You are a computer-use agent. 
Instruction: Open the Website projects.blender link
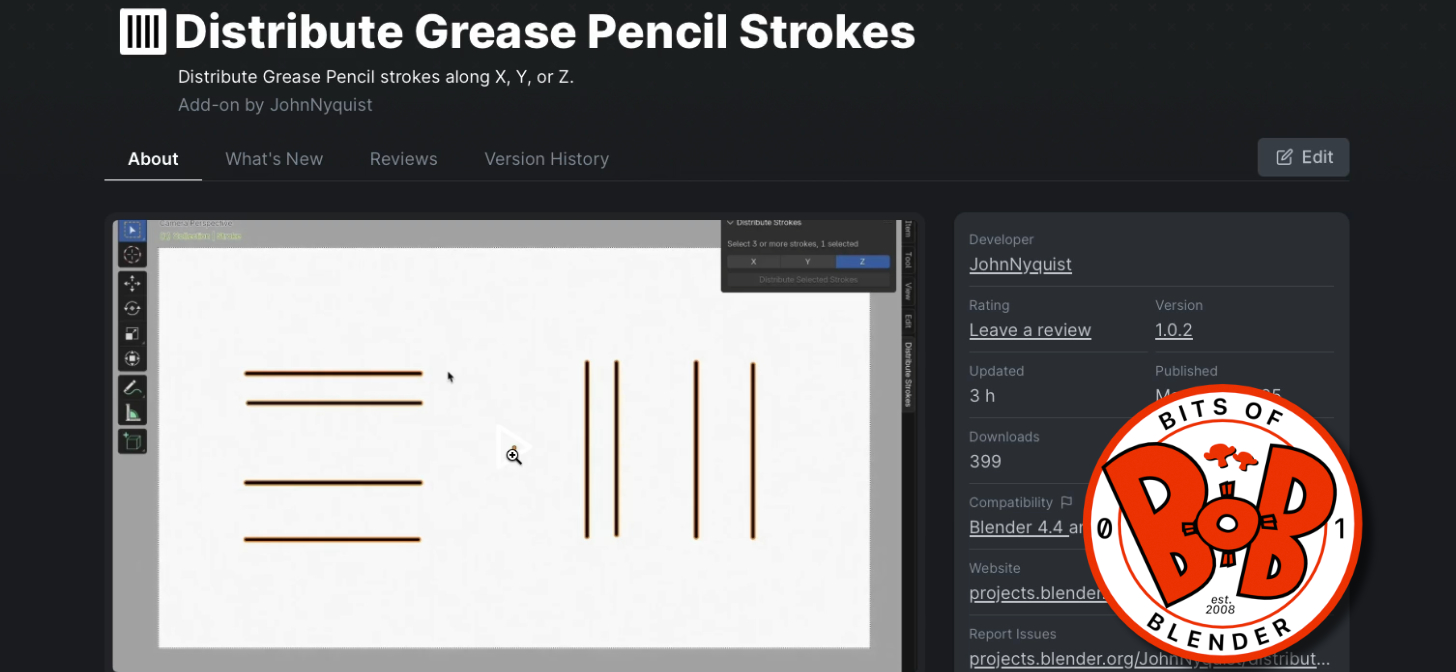point(1038,593)
